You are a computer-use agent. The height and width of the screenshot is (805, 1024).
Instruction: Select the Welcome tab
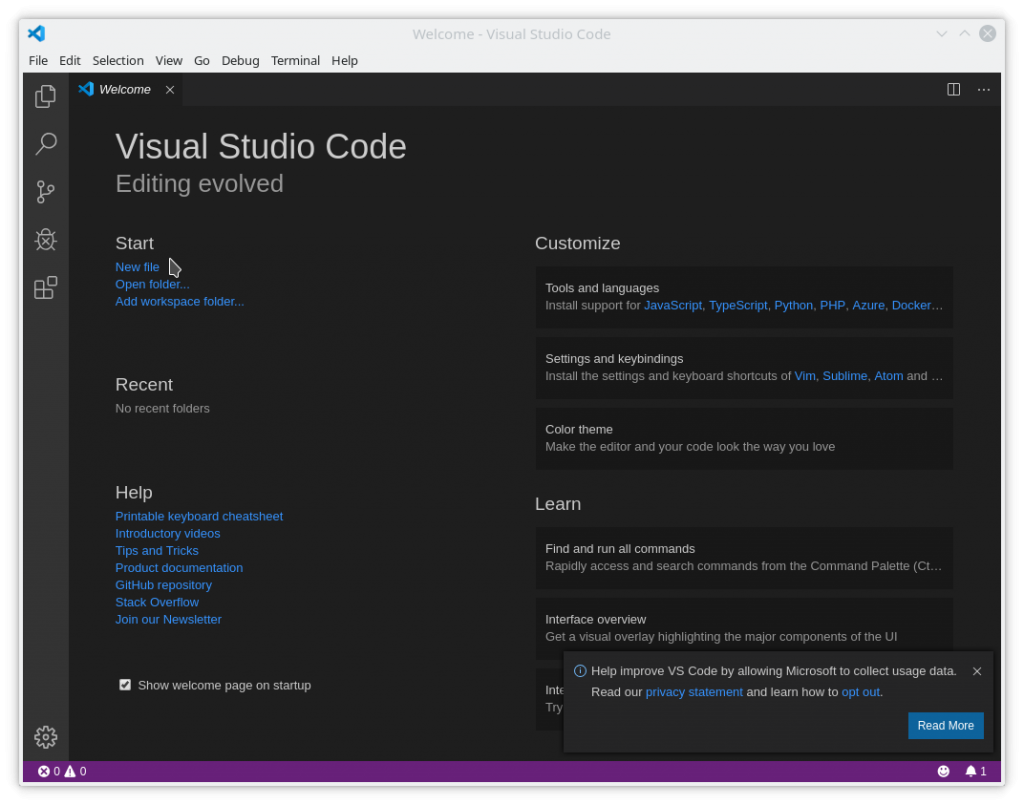tap(126, 89)
